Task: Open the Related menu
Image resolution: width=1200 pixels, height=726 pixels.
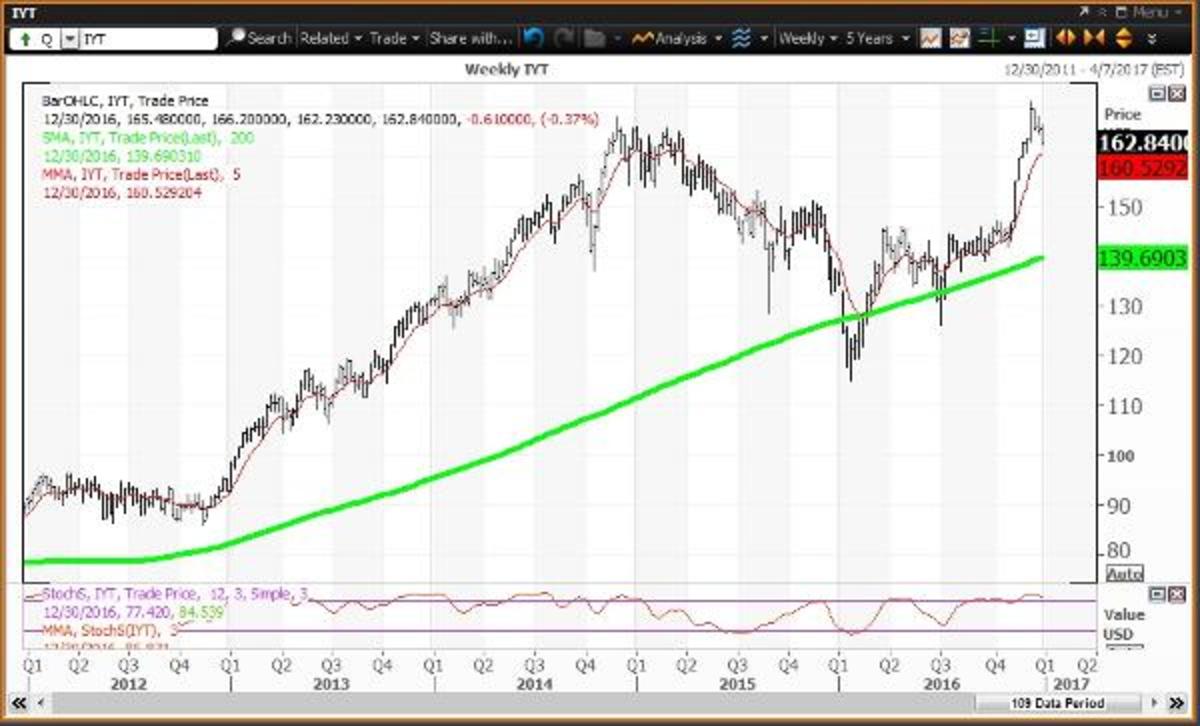Action: click(331, 38)
